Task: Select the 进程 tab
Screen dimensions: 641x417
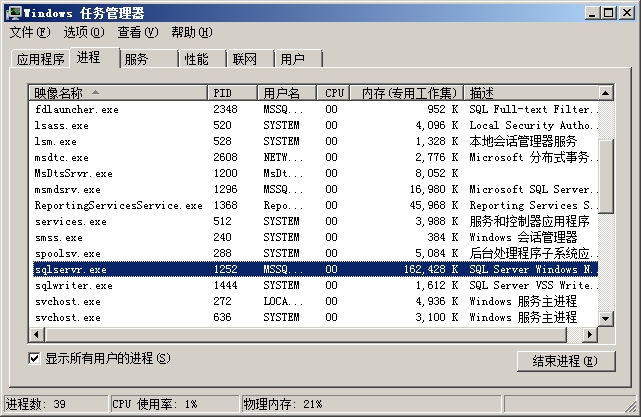Action: coord(94,58)
